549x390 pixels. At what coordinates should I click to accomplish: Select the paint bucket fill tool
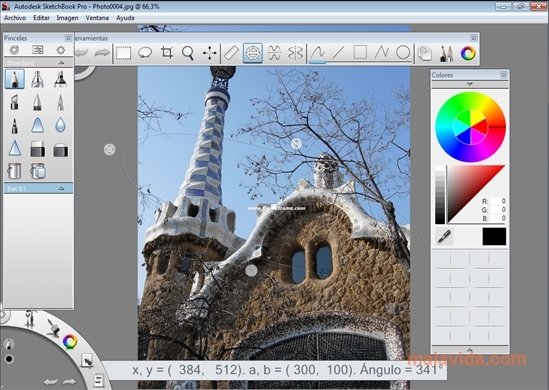(x=14, y=171)
